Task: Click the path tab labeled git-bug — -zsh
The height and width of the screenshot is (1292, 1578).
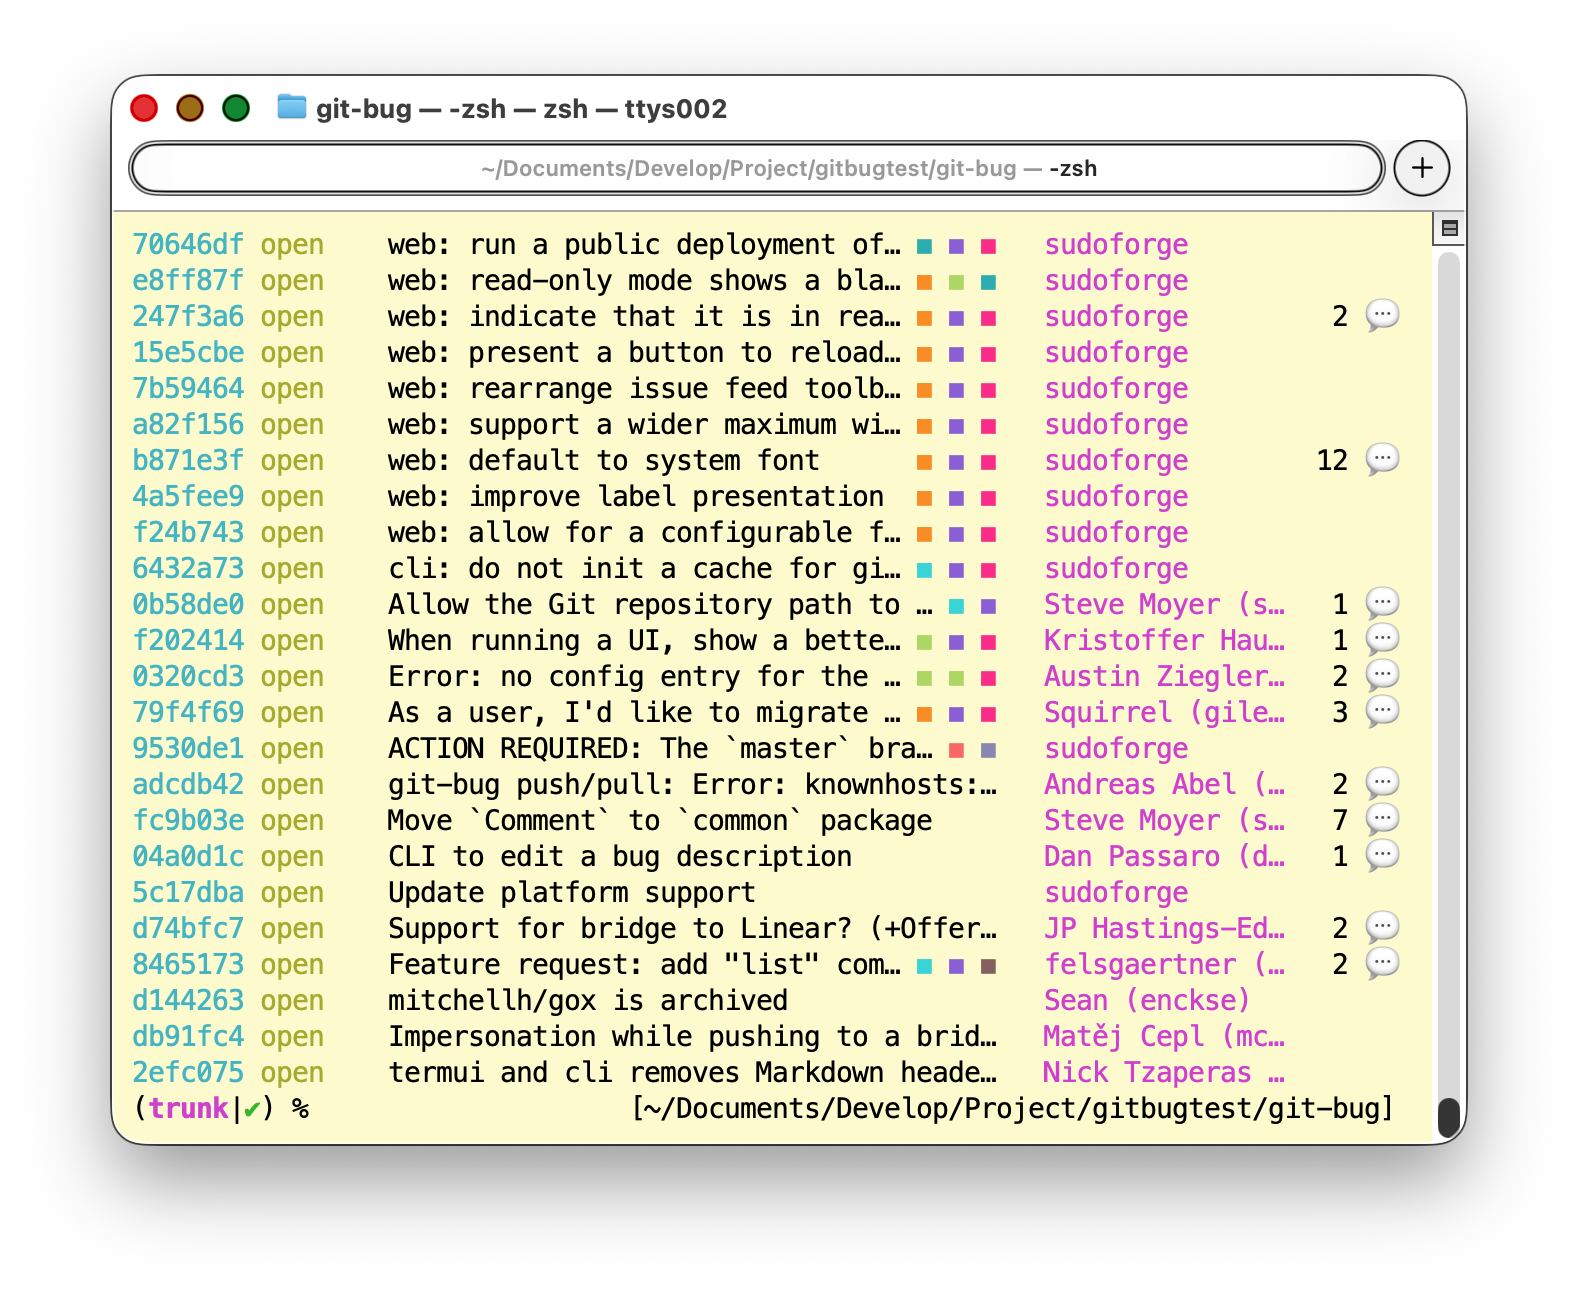Action: point(756,168)
